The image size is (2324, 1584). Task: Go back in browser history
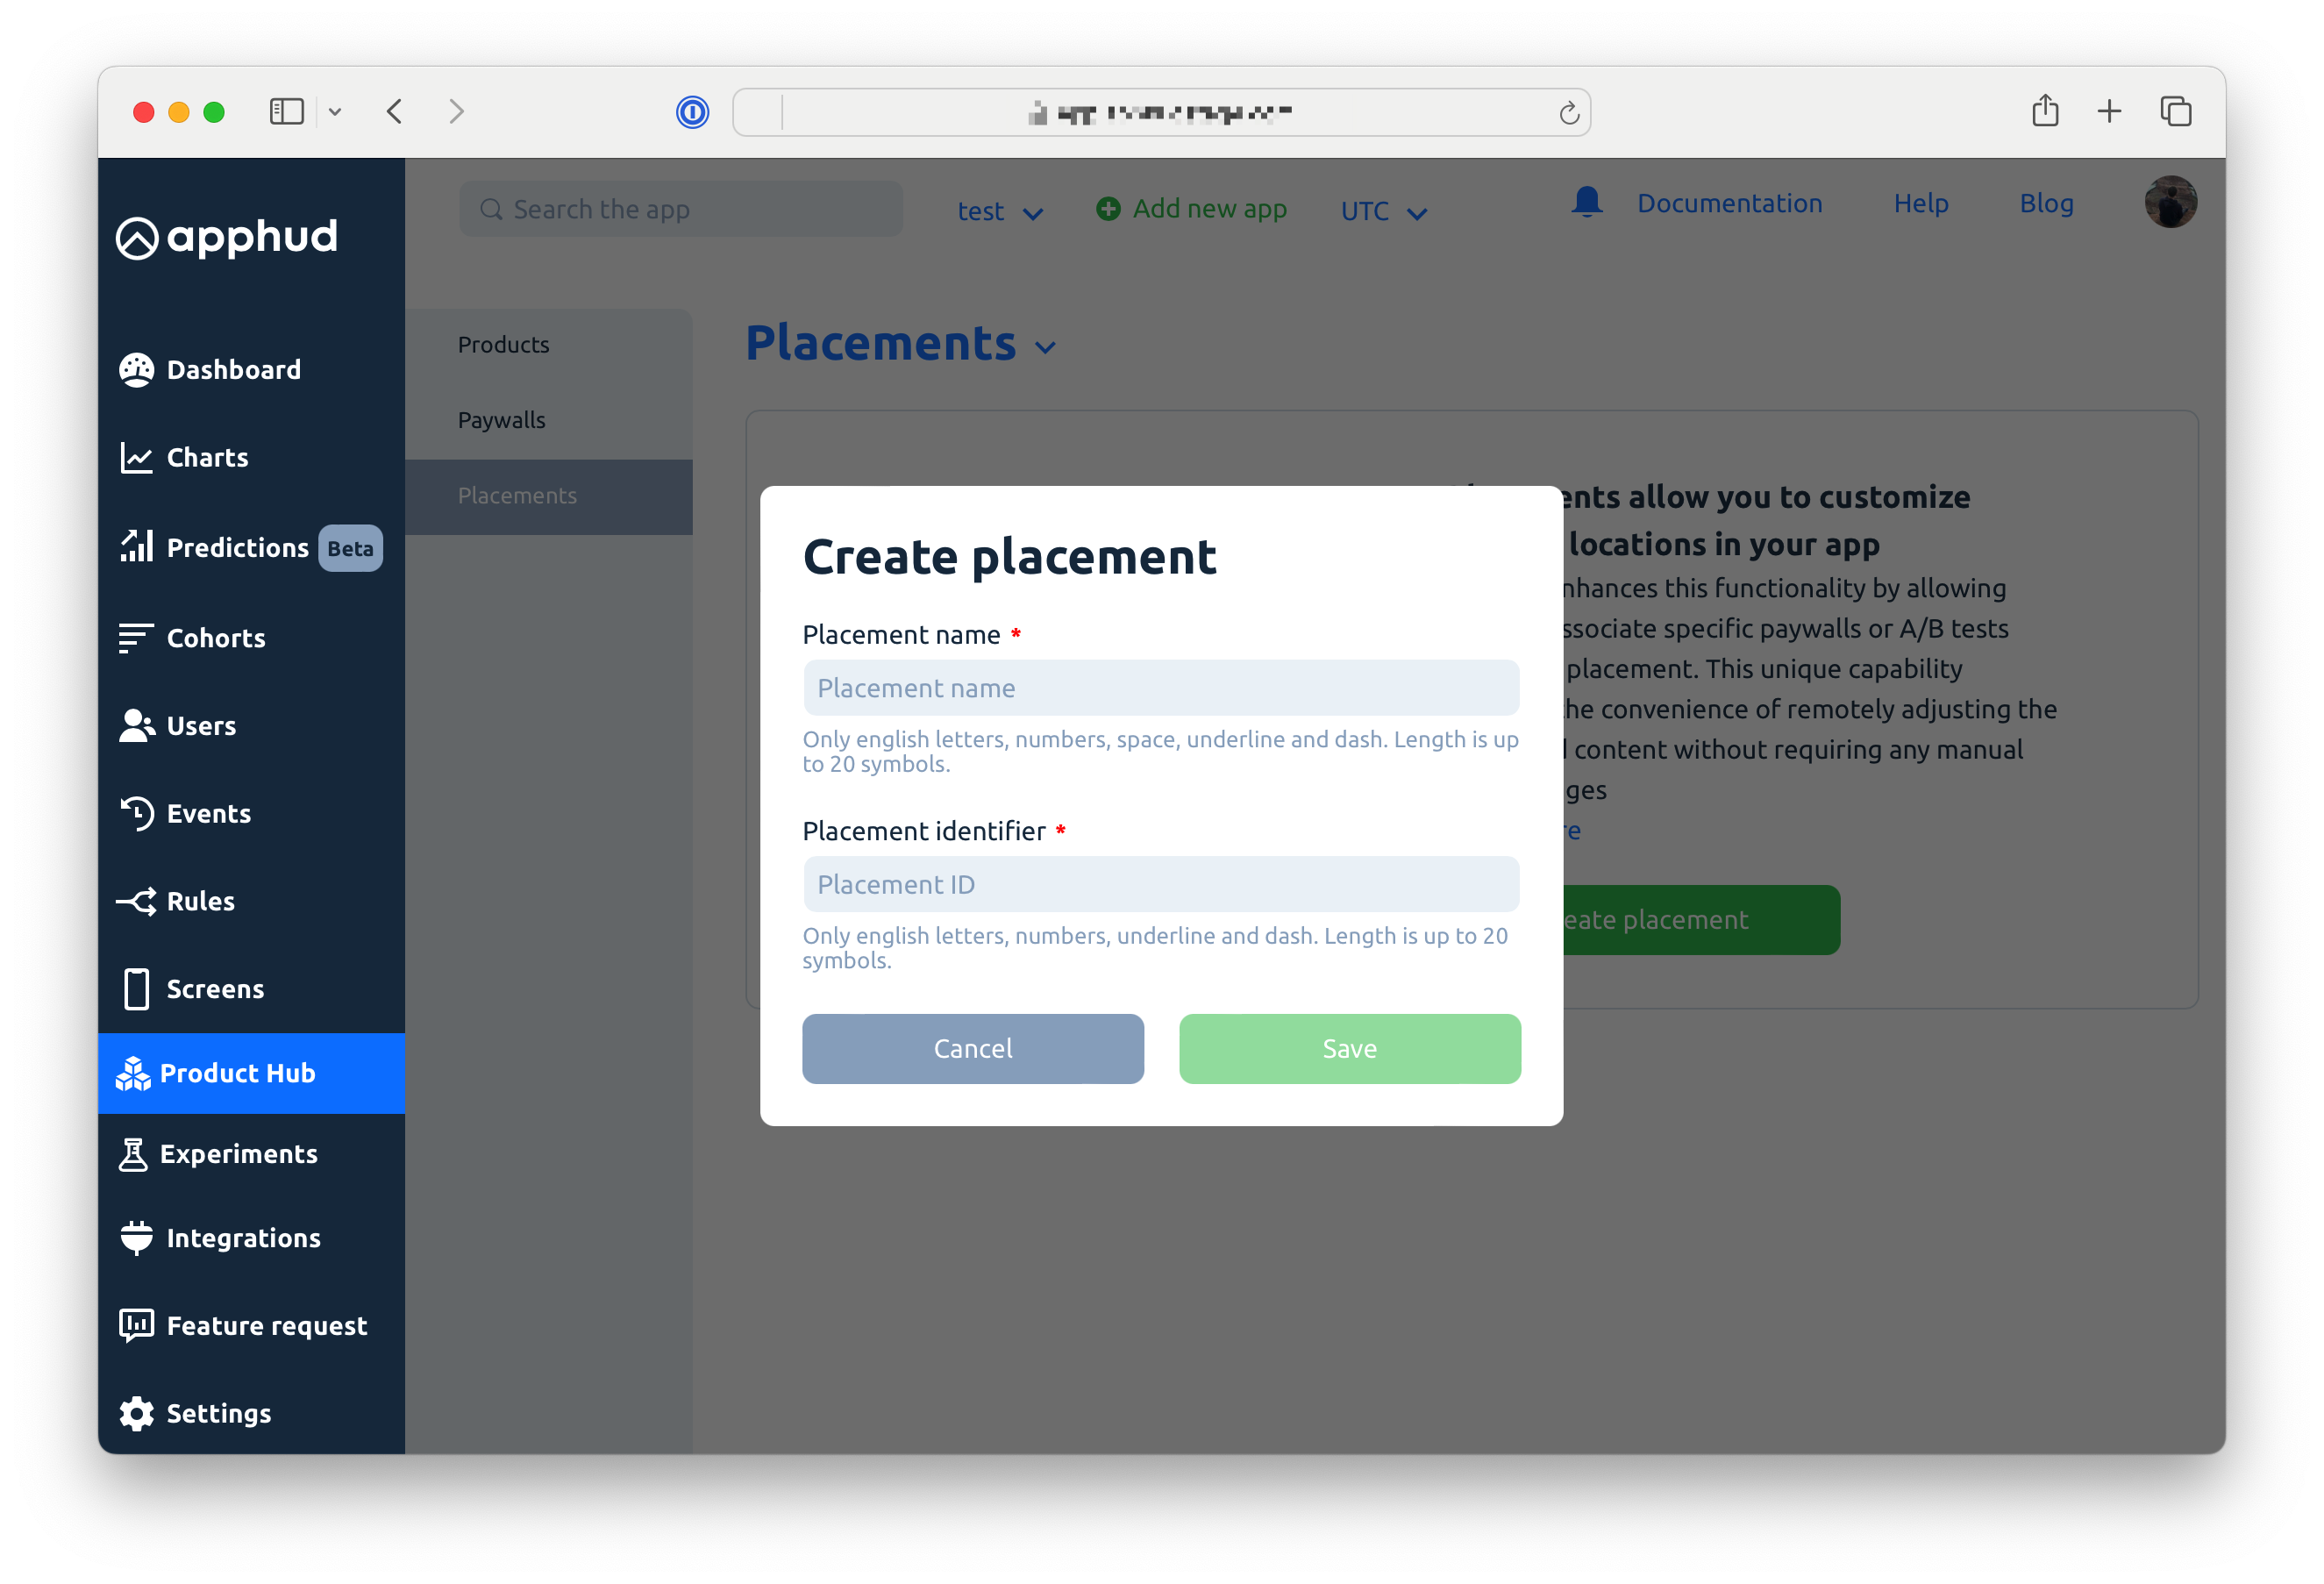click(x=395, y=111)
